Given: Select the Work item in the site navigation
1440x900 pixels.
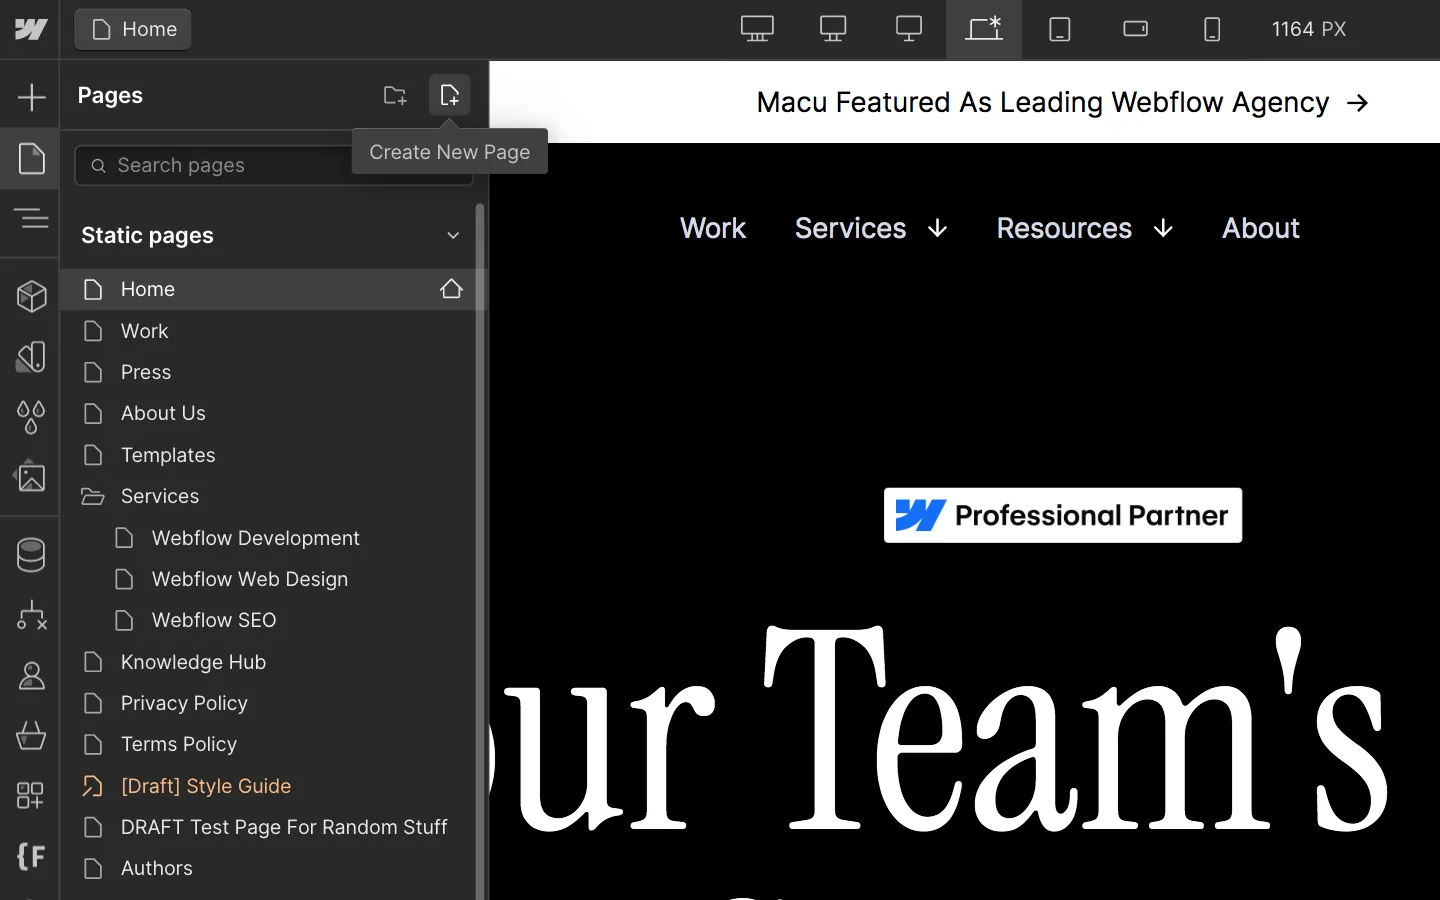Looking at the screenshot, I should coord(713,228).
